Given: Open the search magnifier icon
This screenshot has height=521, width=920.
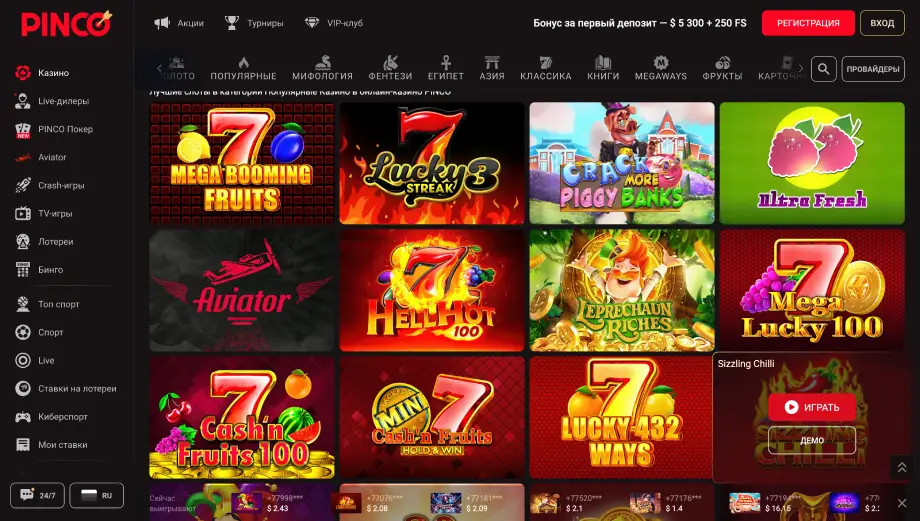Looking at the screenshot, I should coord(823,69).
